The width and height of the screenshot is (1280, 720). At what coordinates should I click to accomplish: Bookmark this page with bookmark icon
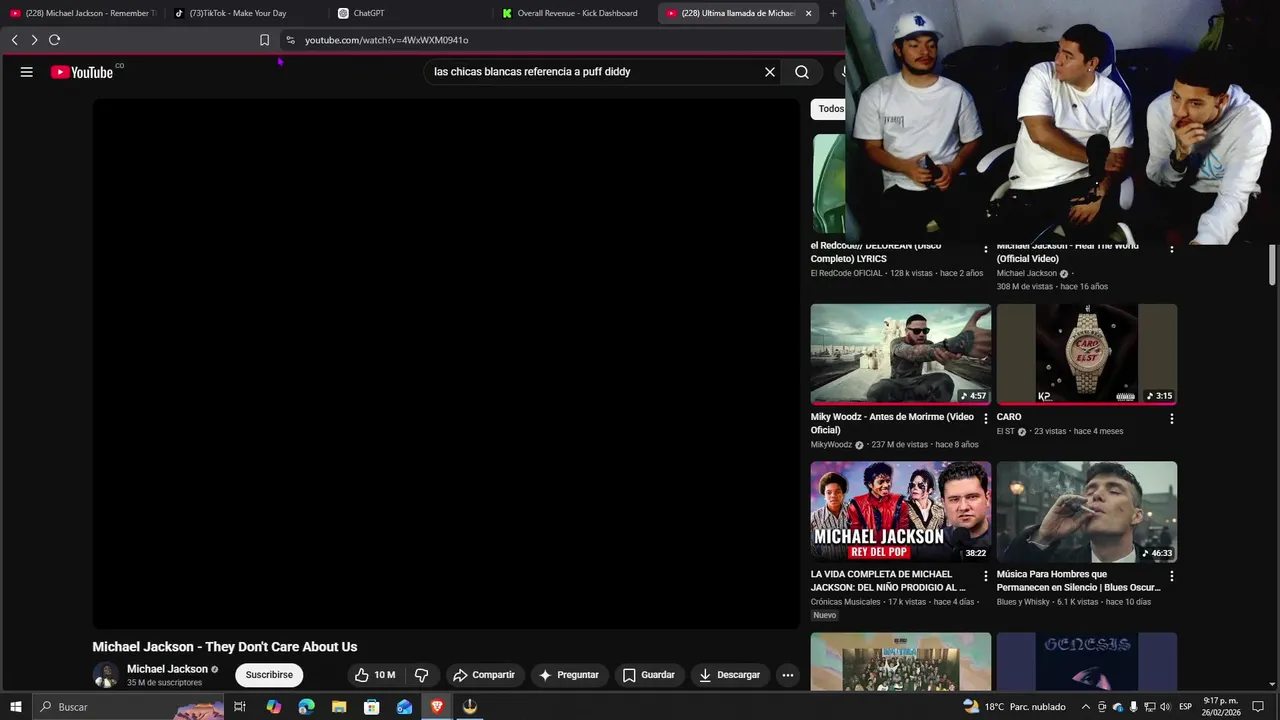pos(264,40)
